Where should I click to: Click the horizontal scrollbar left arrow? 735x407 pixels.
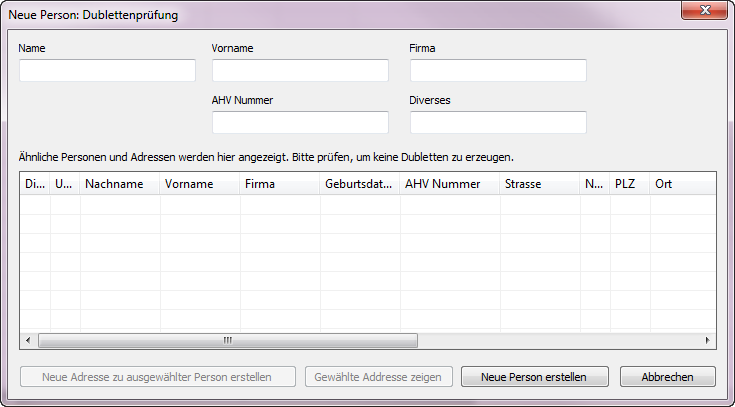point(27,341)
